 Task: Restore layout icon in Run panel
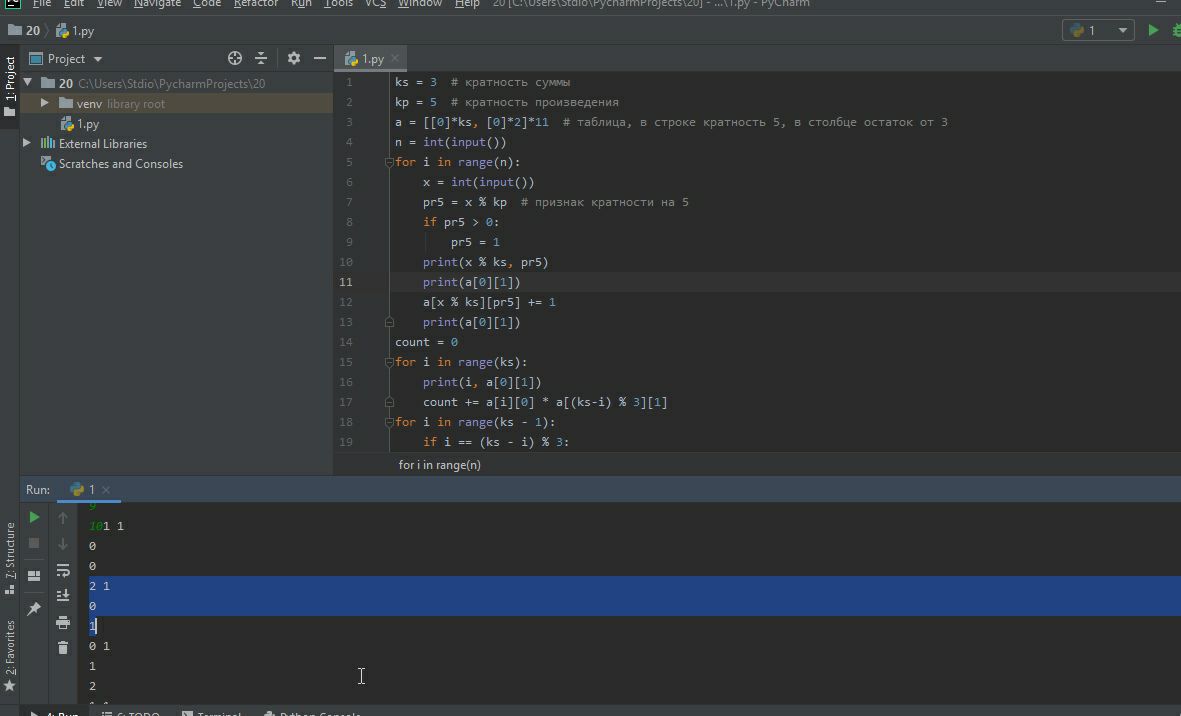(x=34, y=576)
